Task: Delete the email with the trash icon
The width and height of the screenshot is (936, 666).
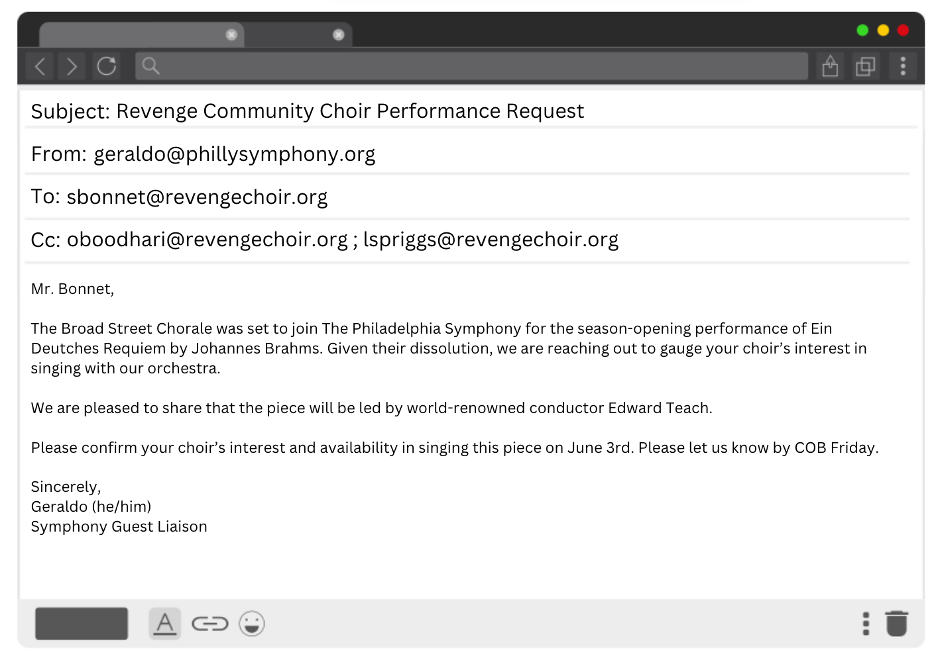Action: coord(897,623)
